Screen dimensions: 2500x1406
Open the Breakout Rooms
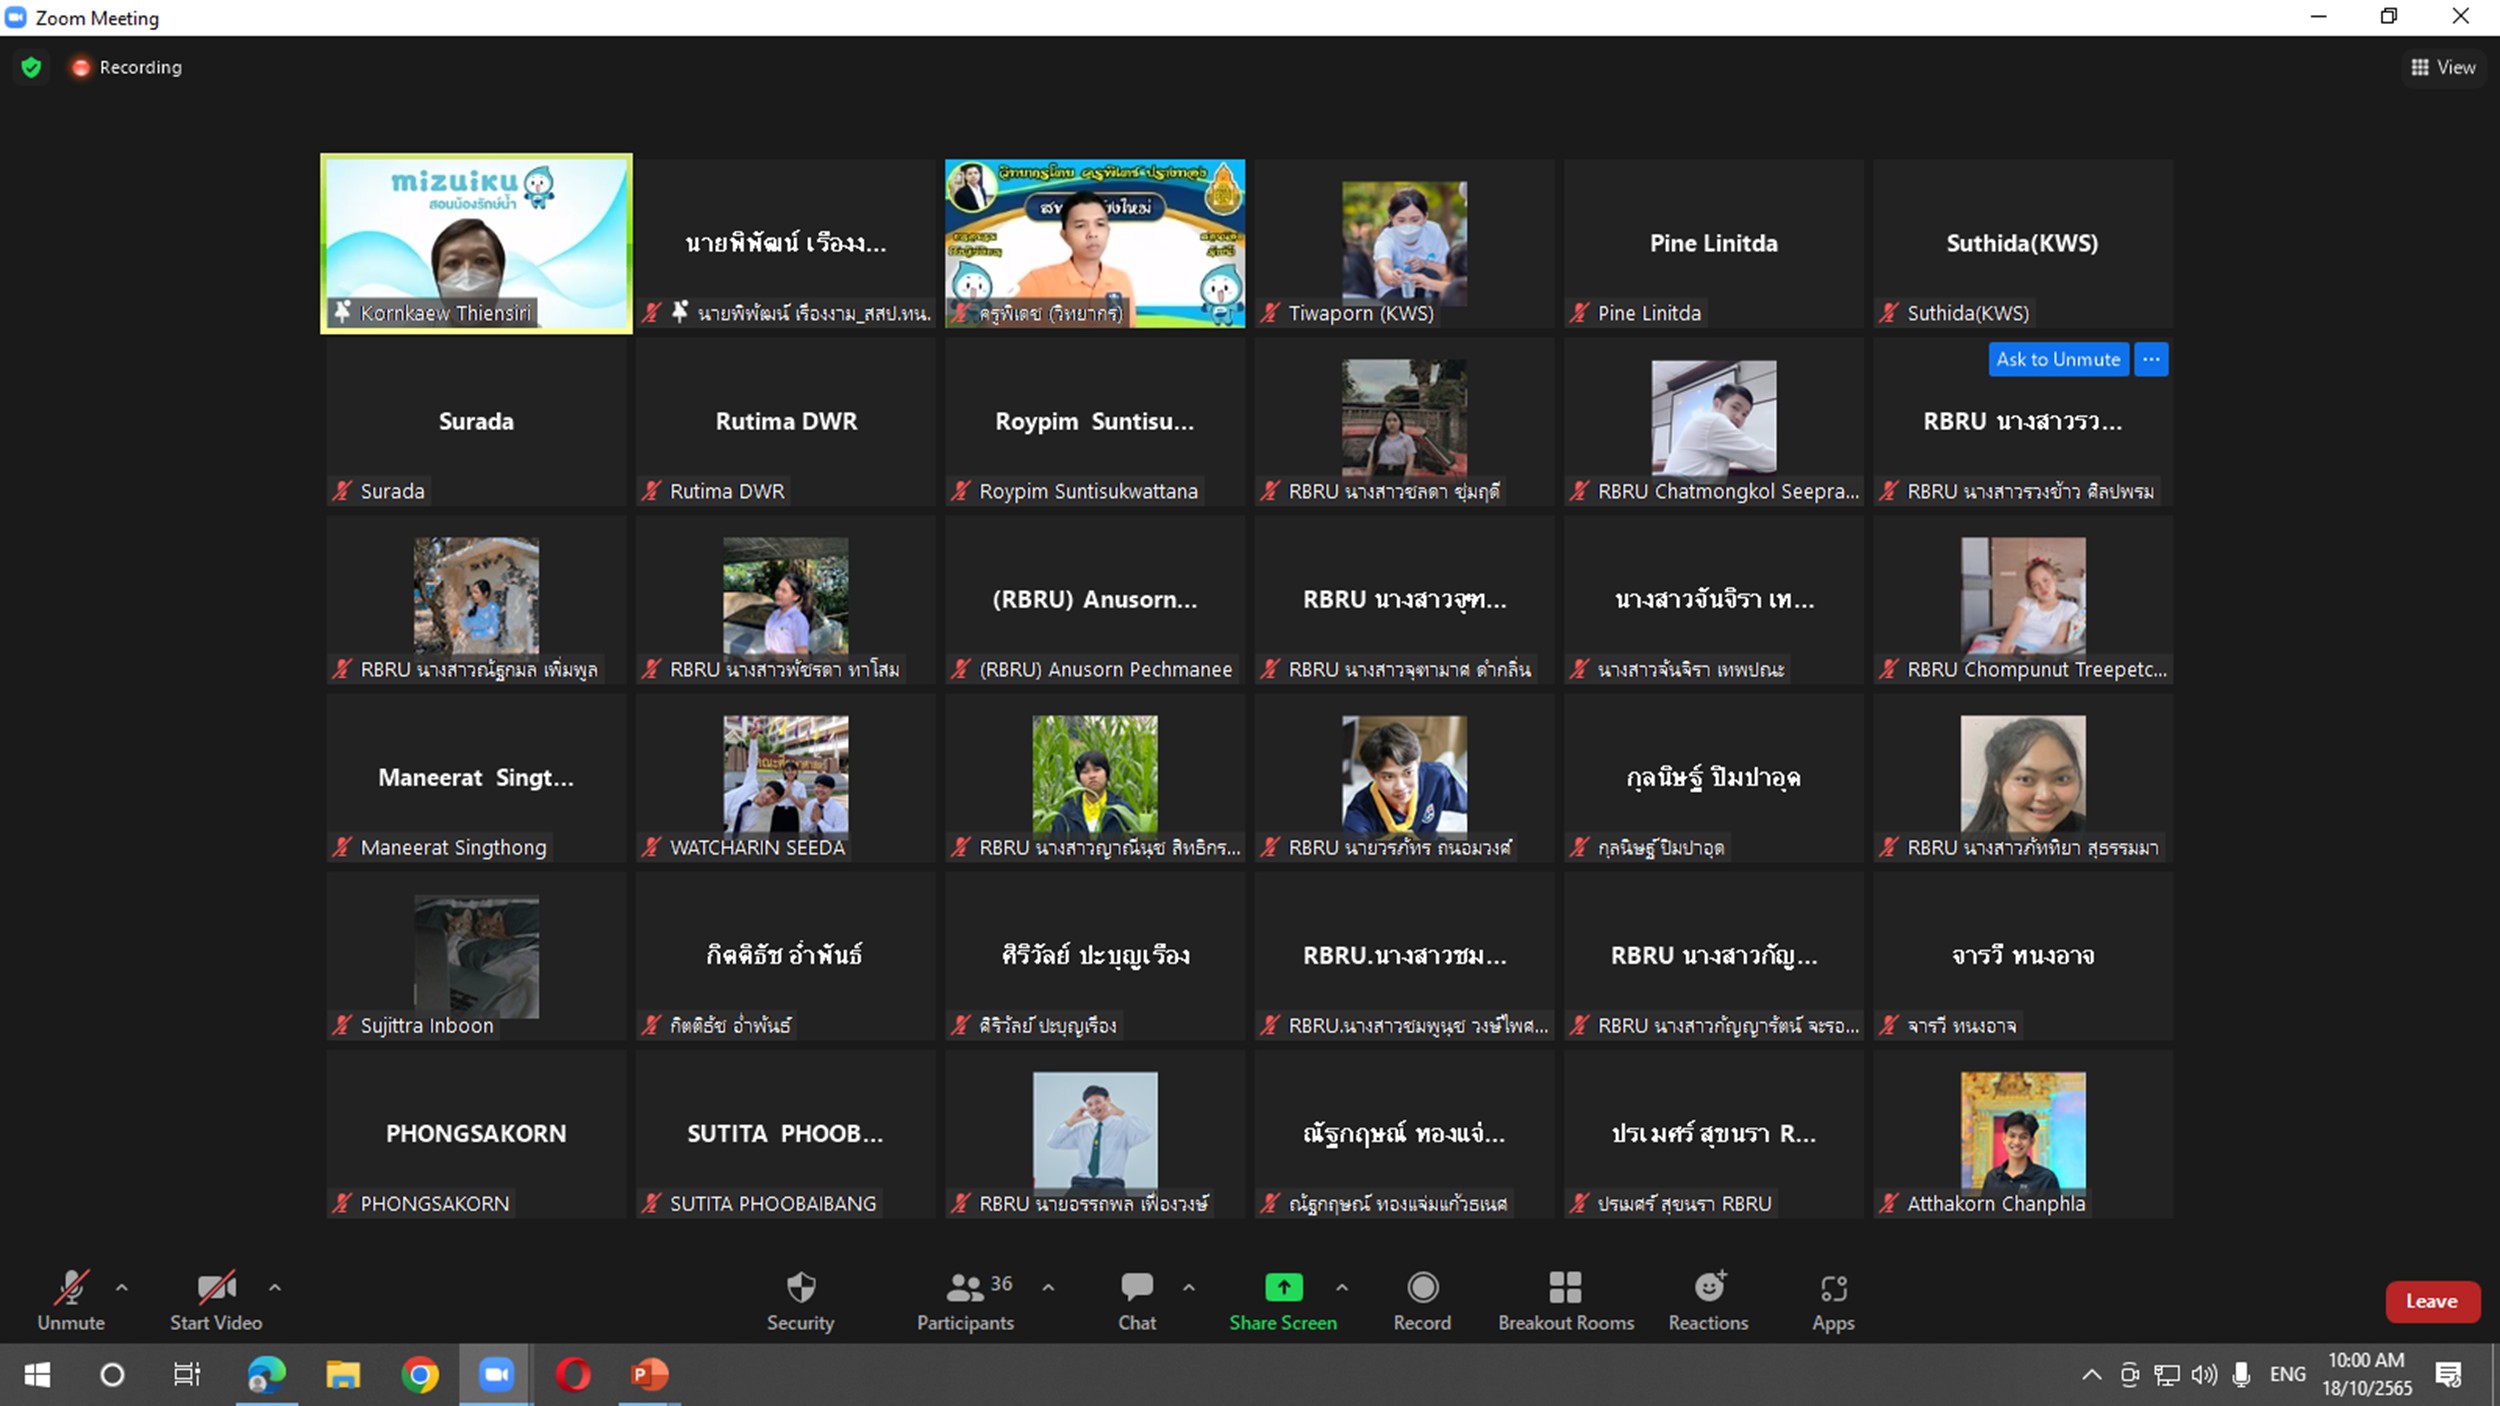(x=1565, y=1299)
